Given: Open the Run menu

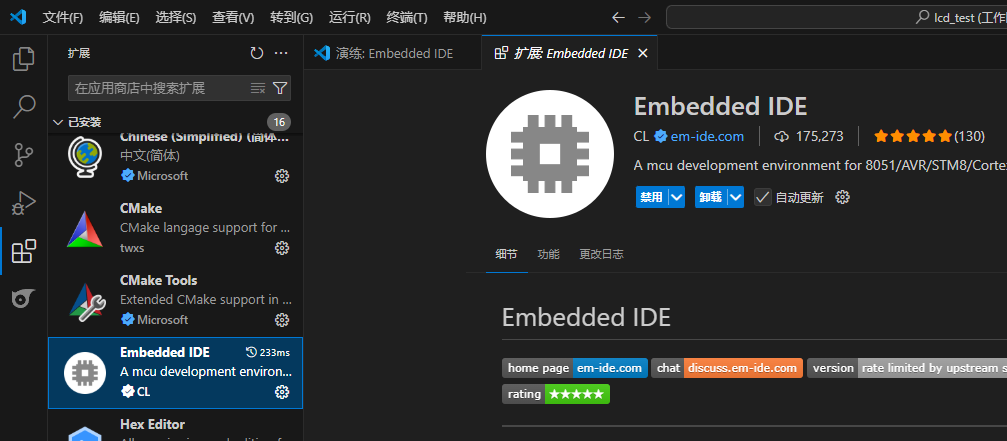Looking at the screenshot, I should (x=350, y=17).
